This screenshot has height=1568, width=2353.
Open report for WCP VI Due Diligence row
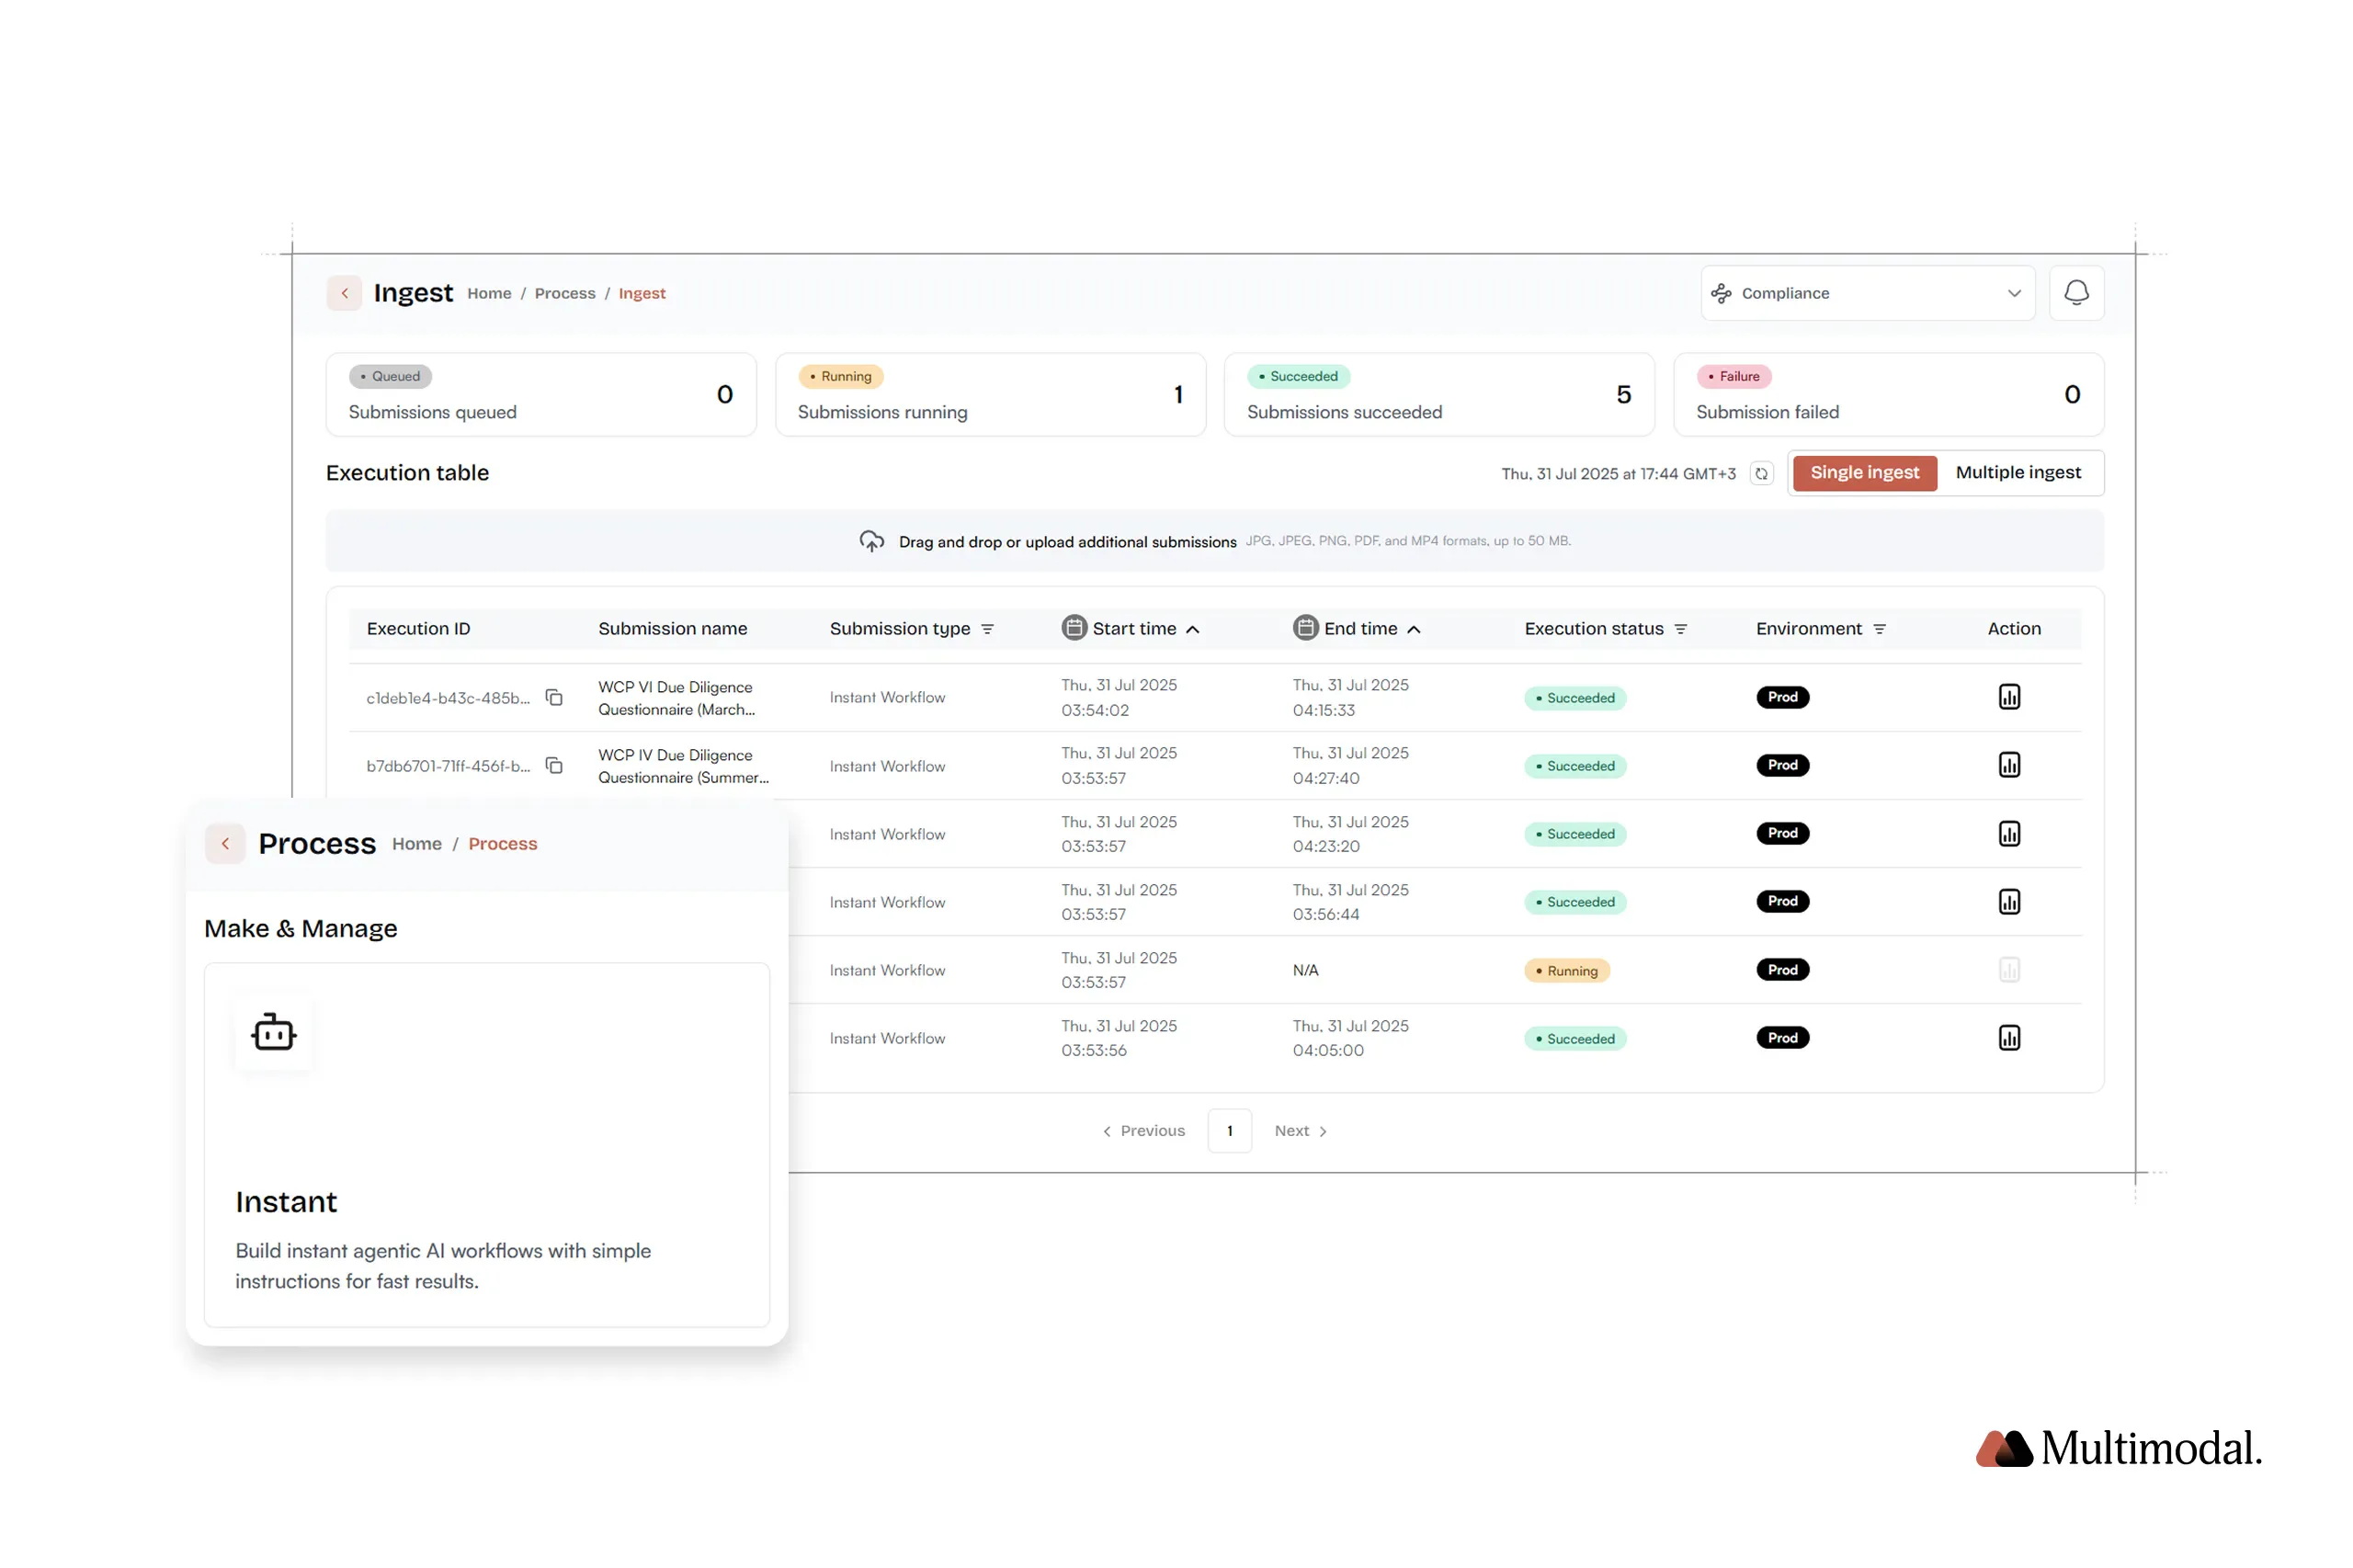(x=2008, y=697)
